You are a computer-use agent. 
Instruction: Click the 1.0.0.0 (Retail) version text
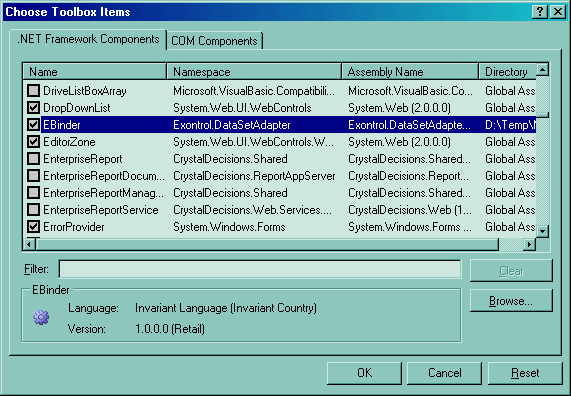[x=170, y=329]
